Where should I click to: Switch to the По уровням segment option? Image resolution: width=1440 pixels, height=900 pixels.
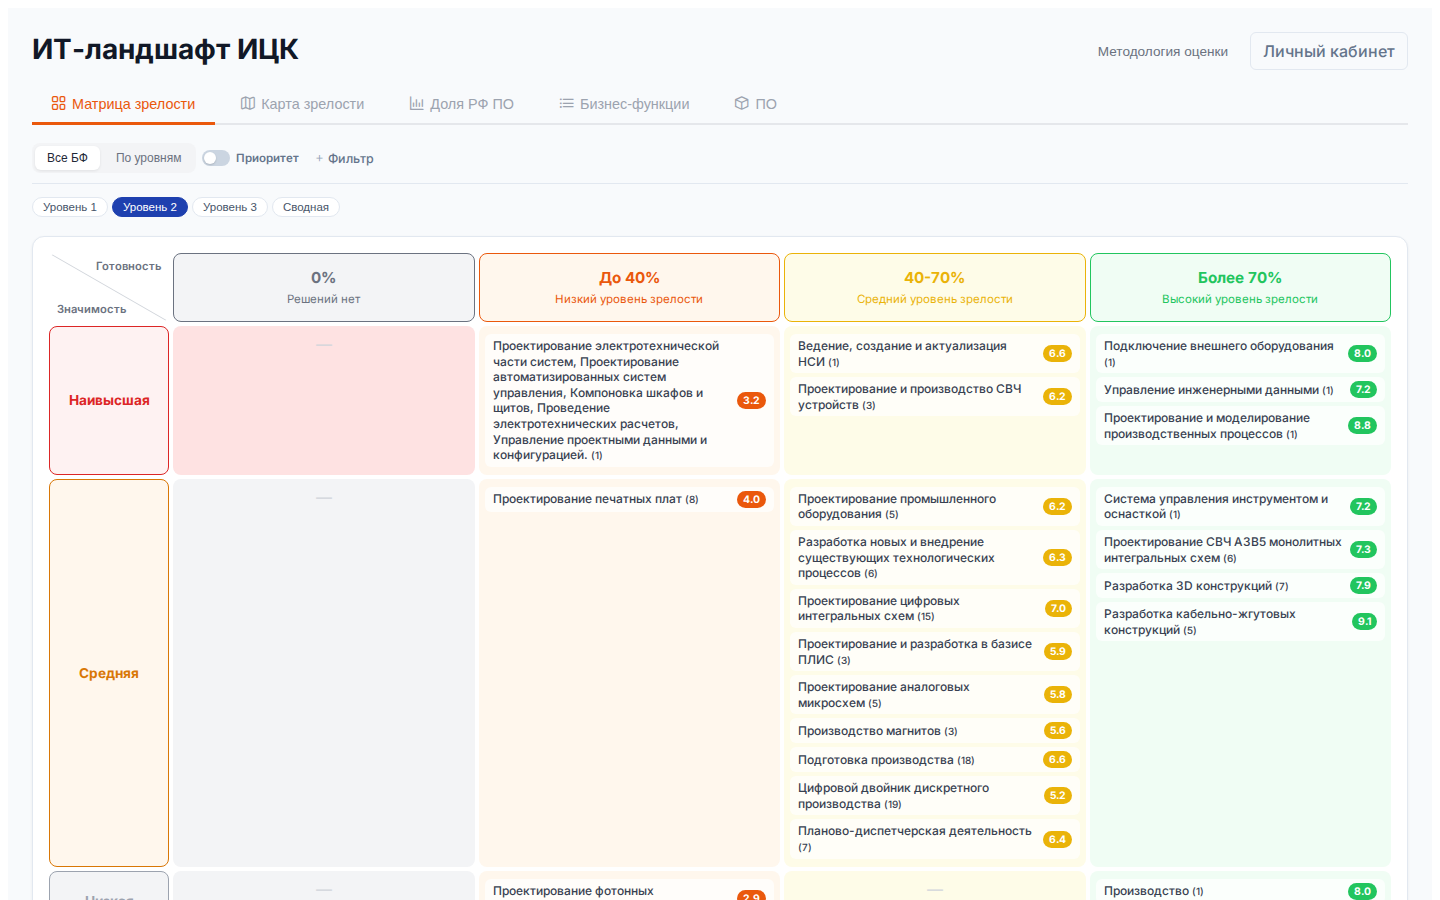[148, 158]
